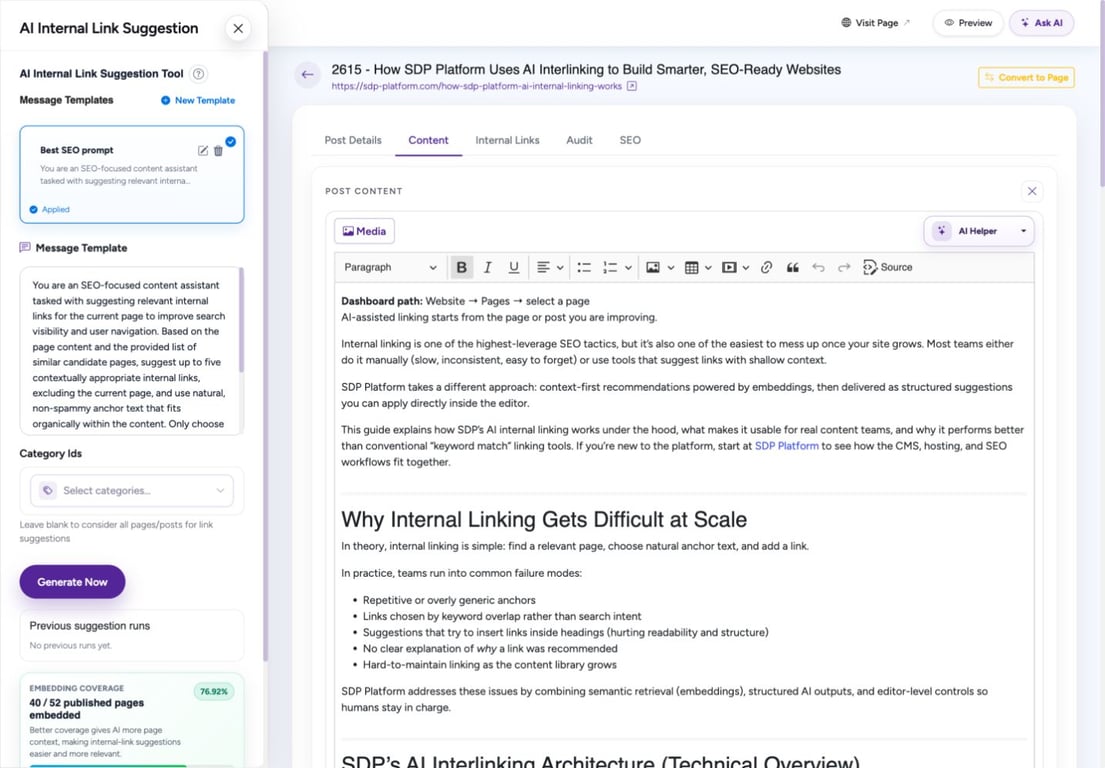Image resolution: width=1105 pixels, height=768 pixels.
Task: Insert a bulleted list
Action: tap(584, 268)
